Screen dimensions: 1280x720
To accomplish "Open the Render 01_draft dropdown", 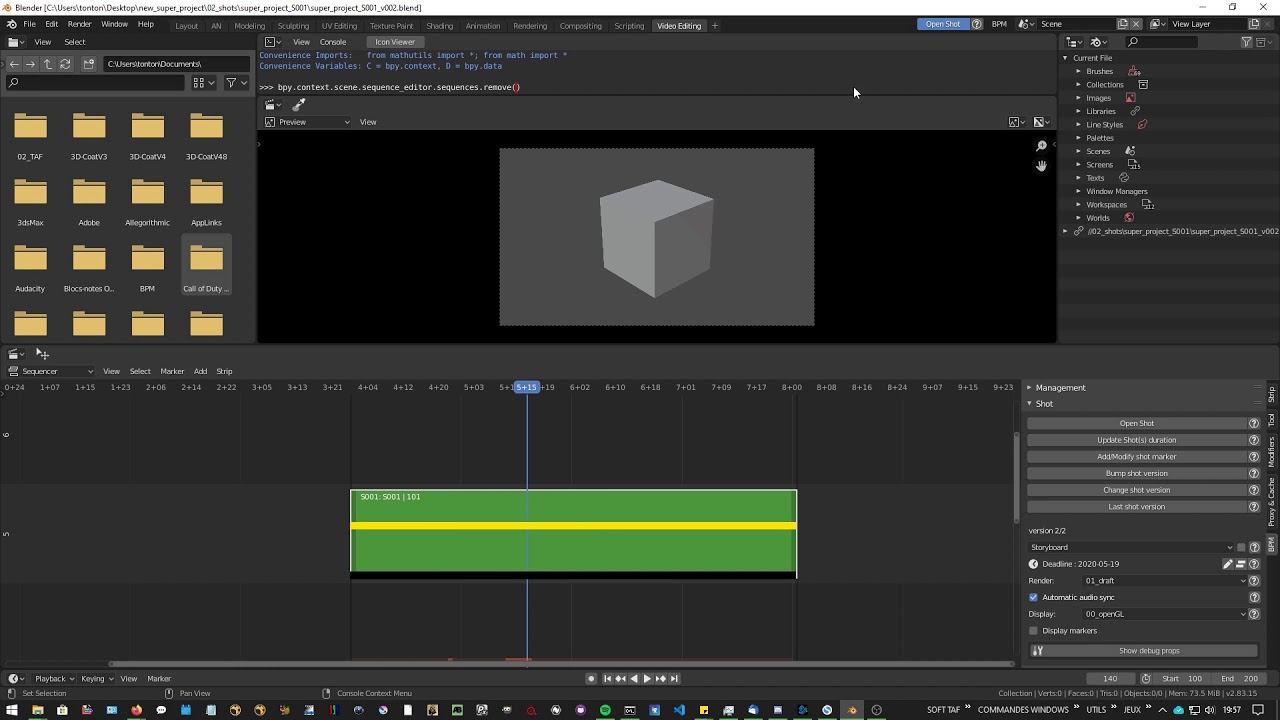I will click(x=1165, y=581).
